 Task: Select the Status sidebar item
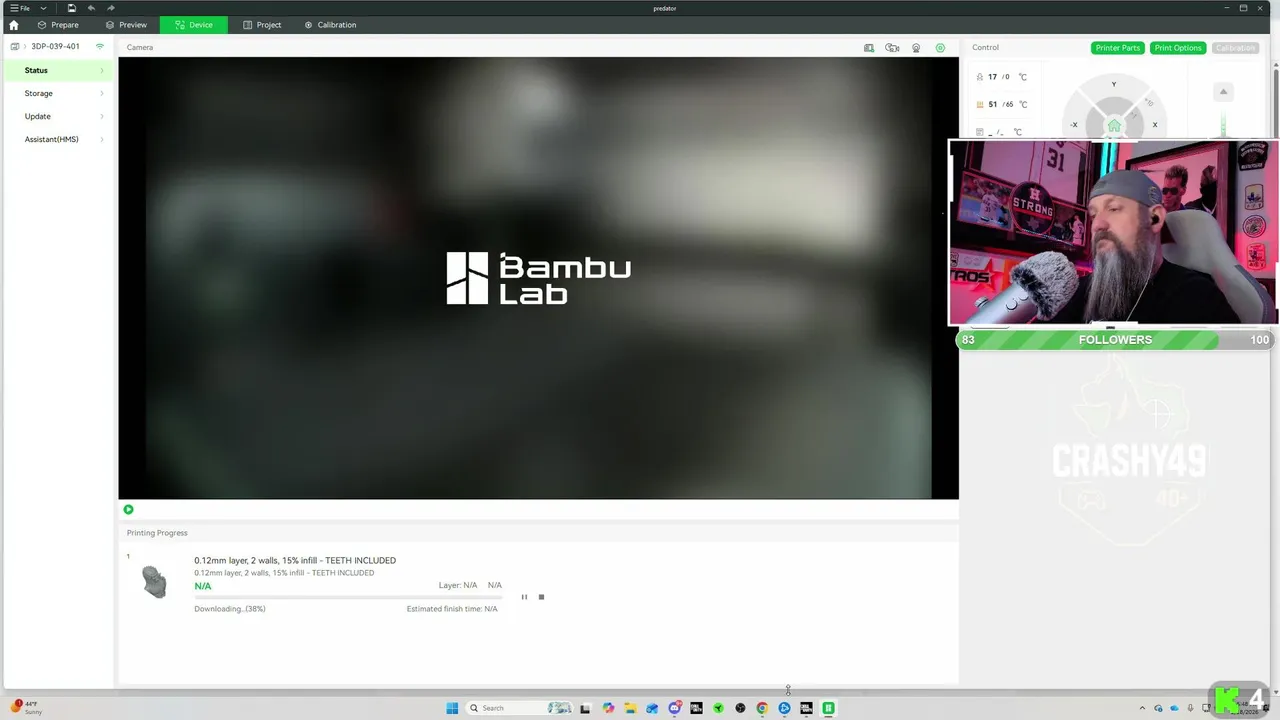56,70
